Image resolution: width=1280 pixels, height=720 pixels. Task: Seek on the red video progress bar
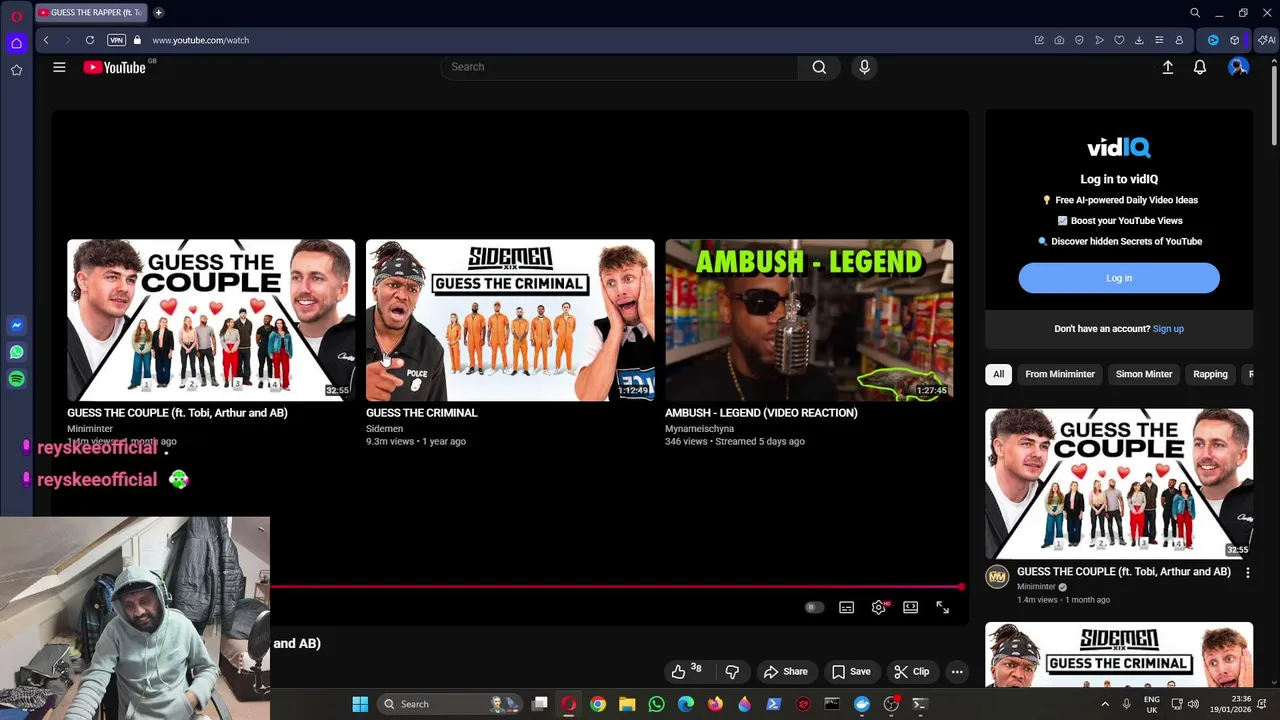616,587
